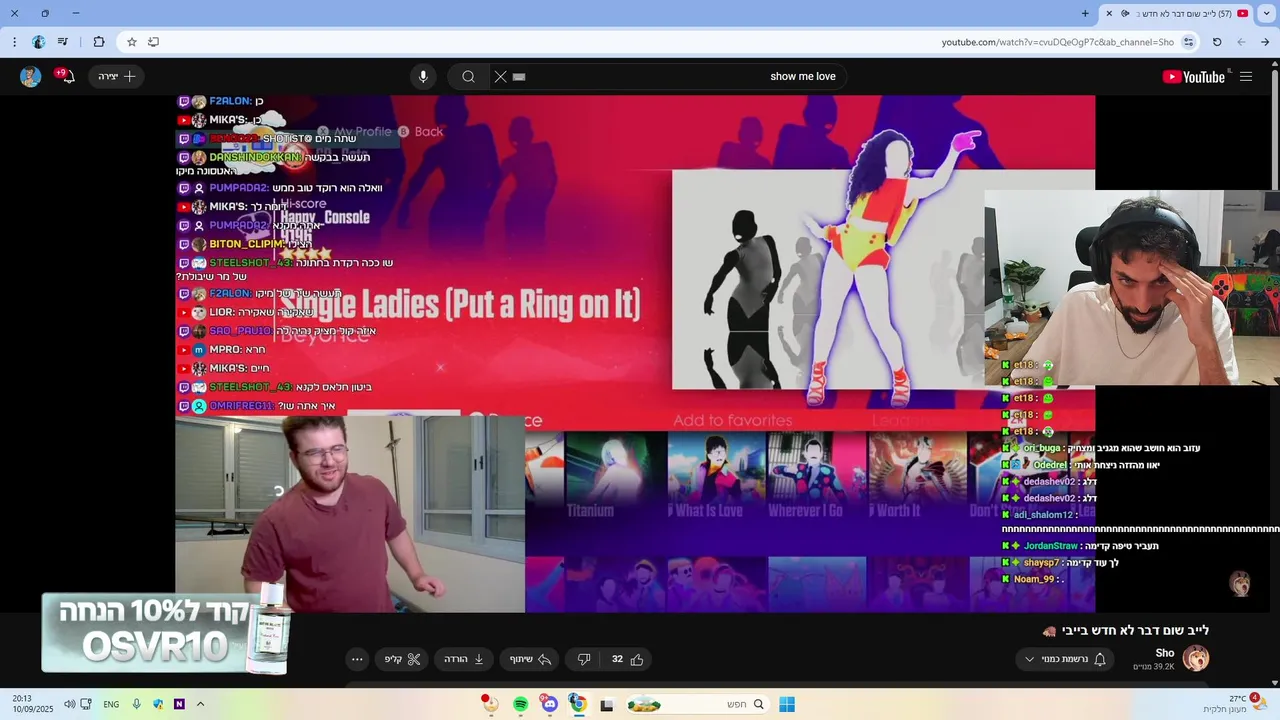Open the volume icon in system tray
1280x720 pixels.
(x=69, y=704)
